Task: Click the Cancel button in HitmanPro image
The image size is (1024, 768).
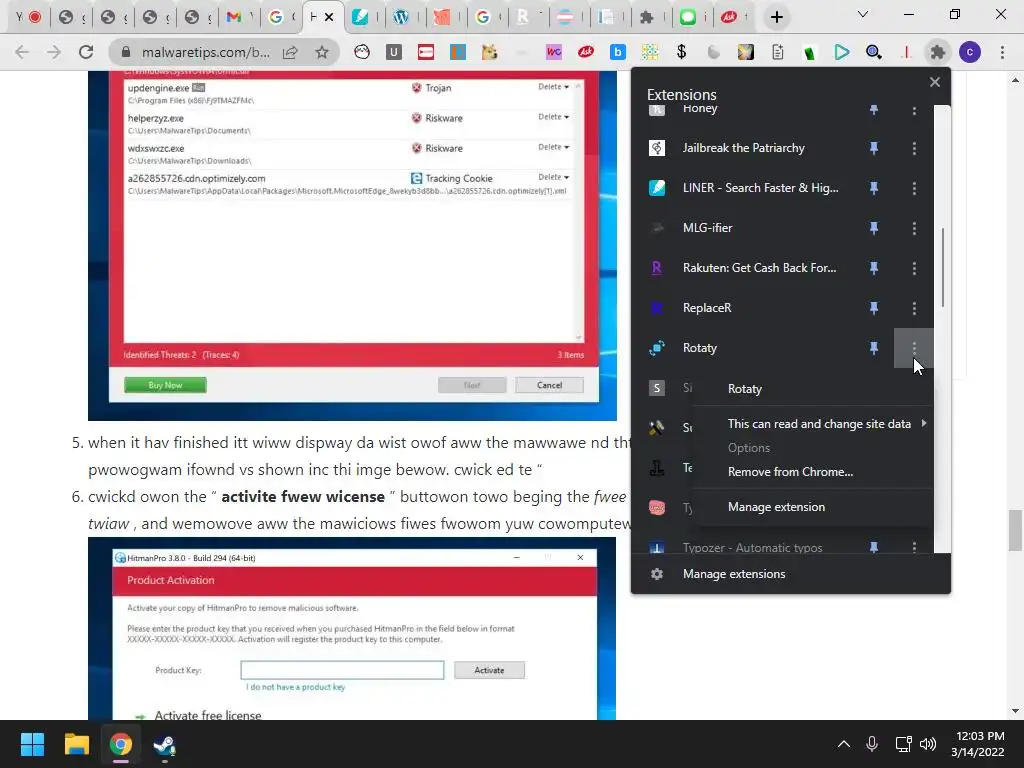Action: tap(549, 385)
